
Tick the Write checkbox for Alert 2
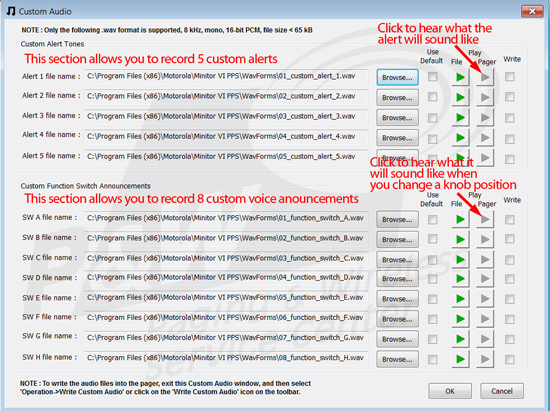[x=510, y=97]
